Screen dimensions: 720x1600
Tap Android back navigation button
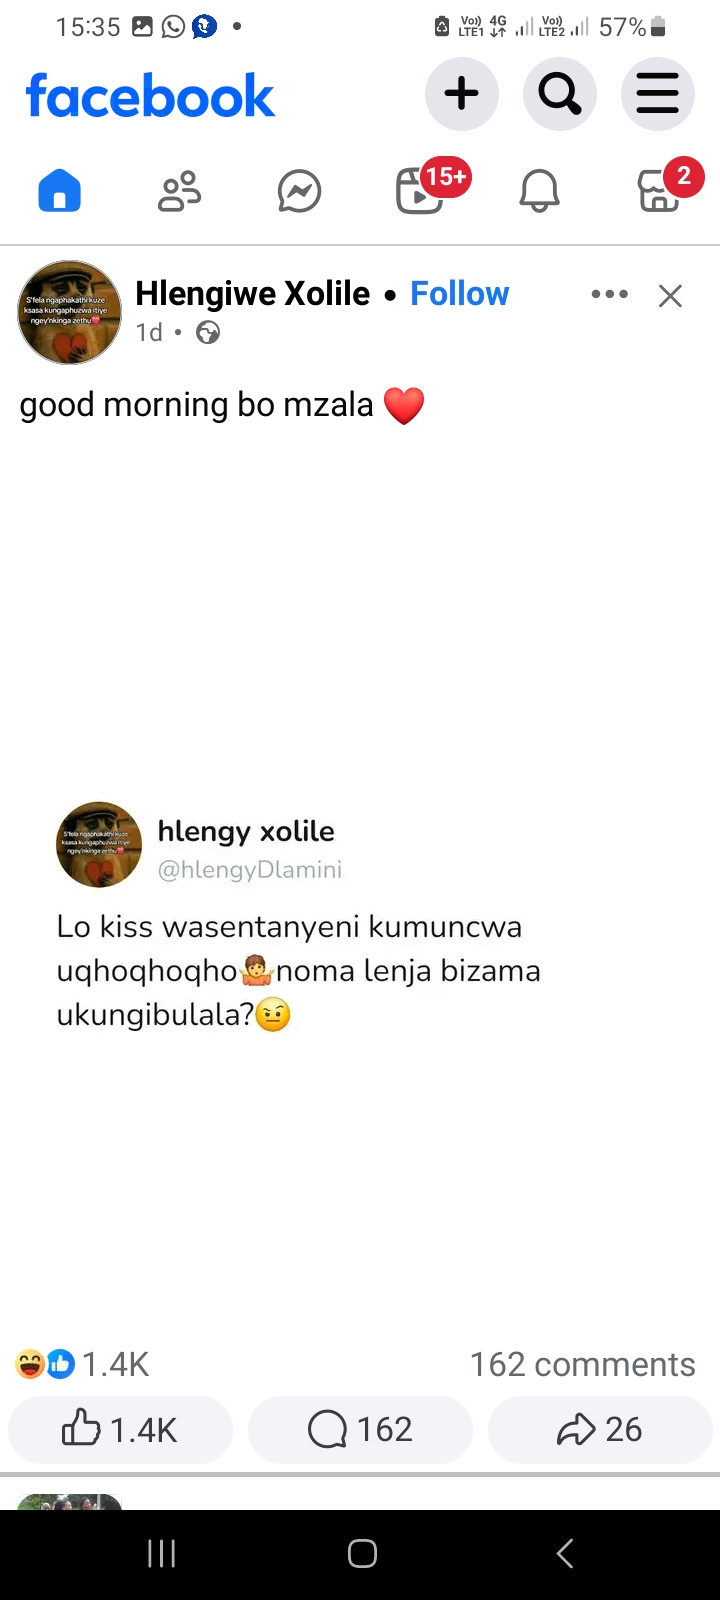[565, 1553]
